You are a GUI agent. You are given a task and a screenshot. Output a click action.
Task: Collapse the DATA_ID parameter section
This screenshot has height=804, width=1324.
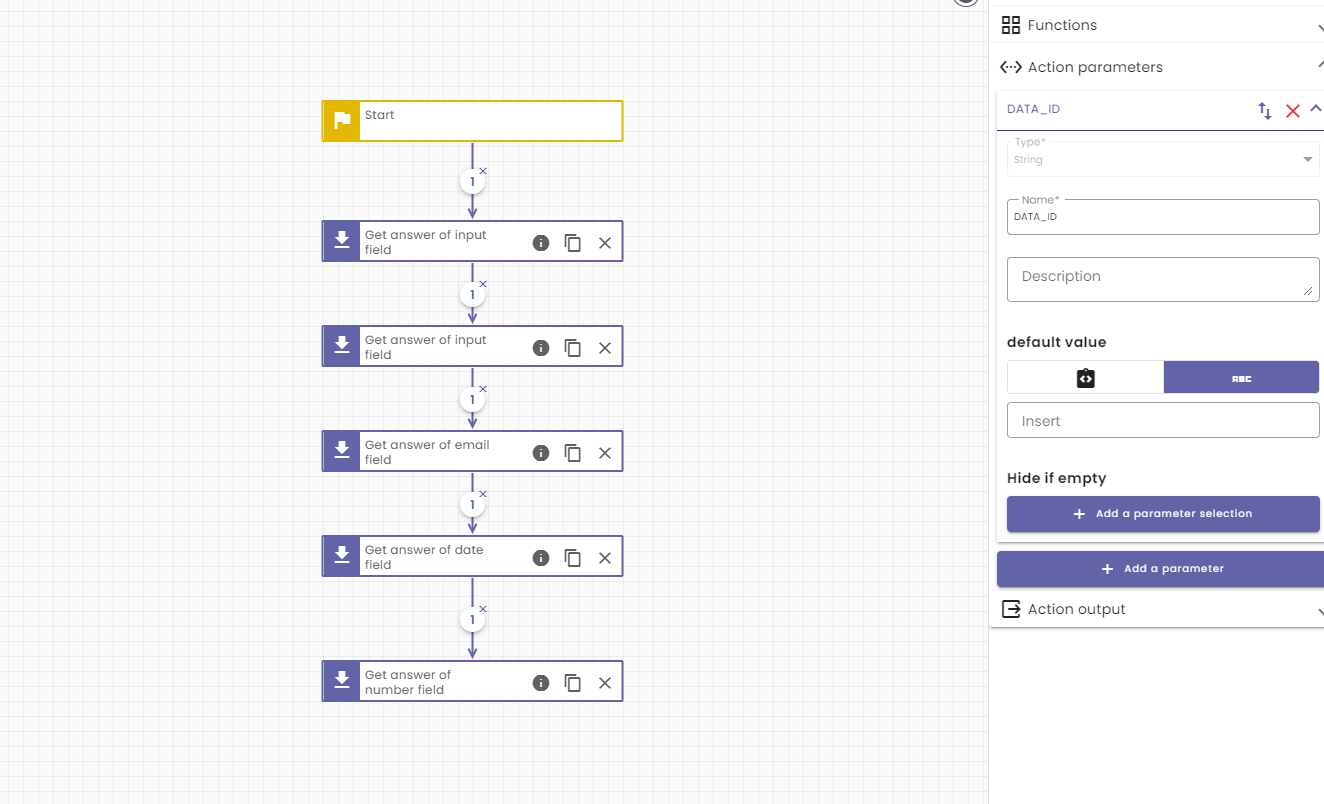1315,109
